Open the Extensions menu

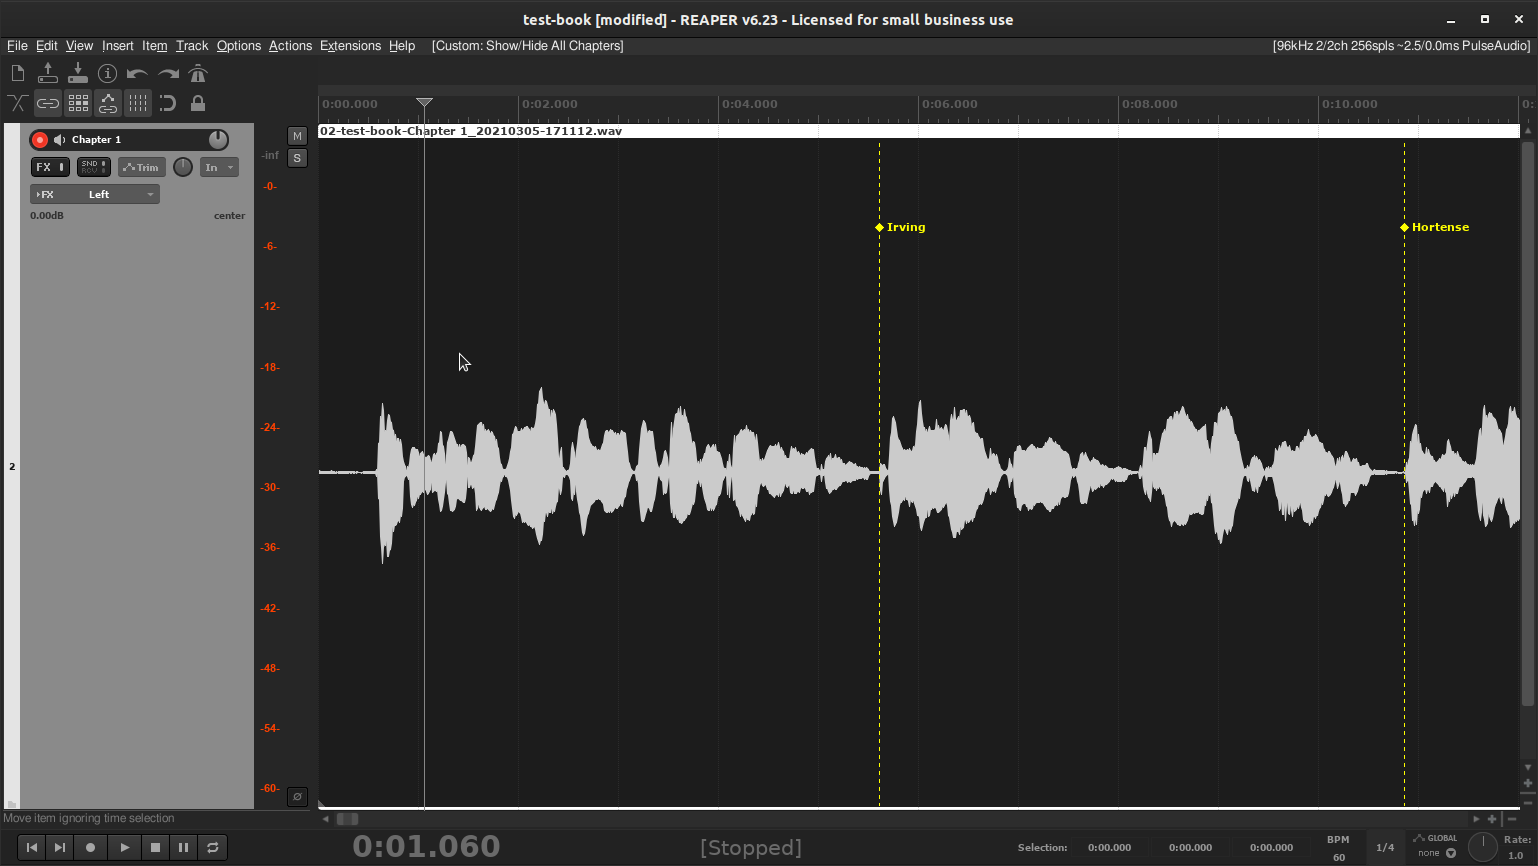(x=350, y=46)
